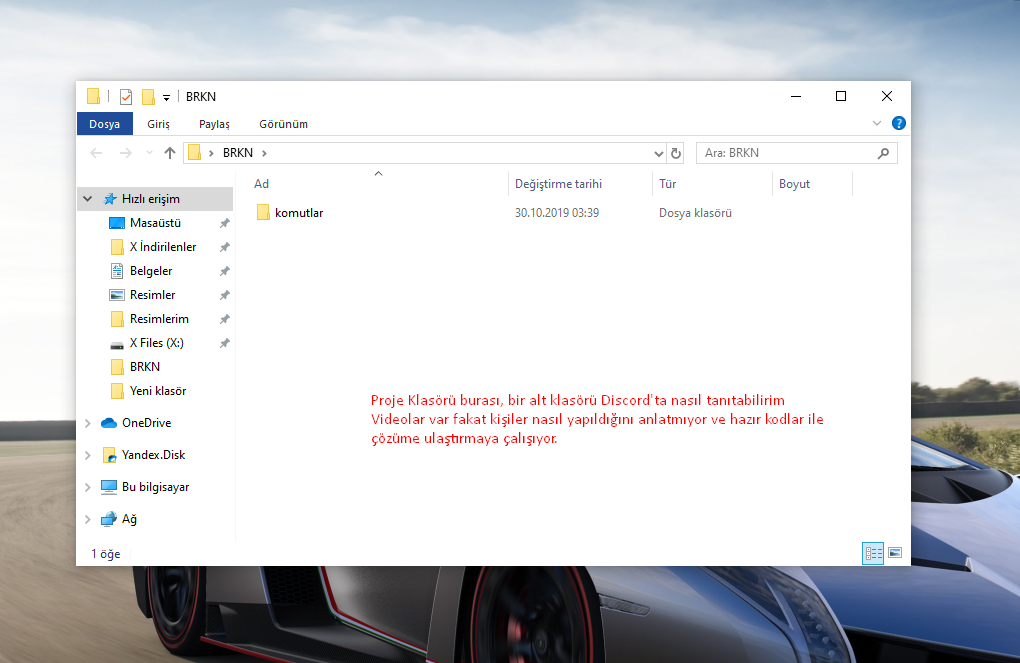Click New folder icon in title bar
Viewport: 1020px width, 663px height.
point(148,97)
